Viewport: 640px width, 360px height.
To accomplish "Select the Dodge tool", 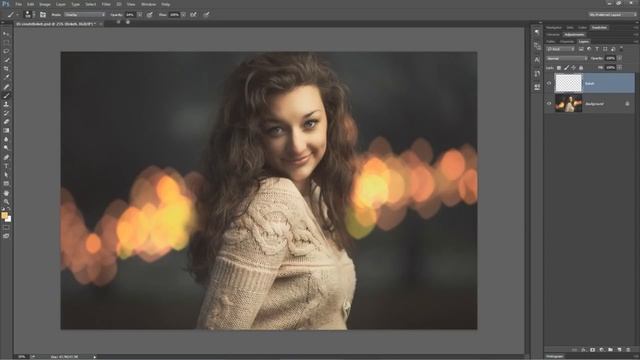I will [6, 148].
